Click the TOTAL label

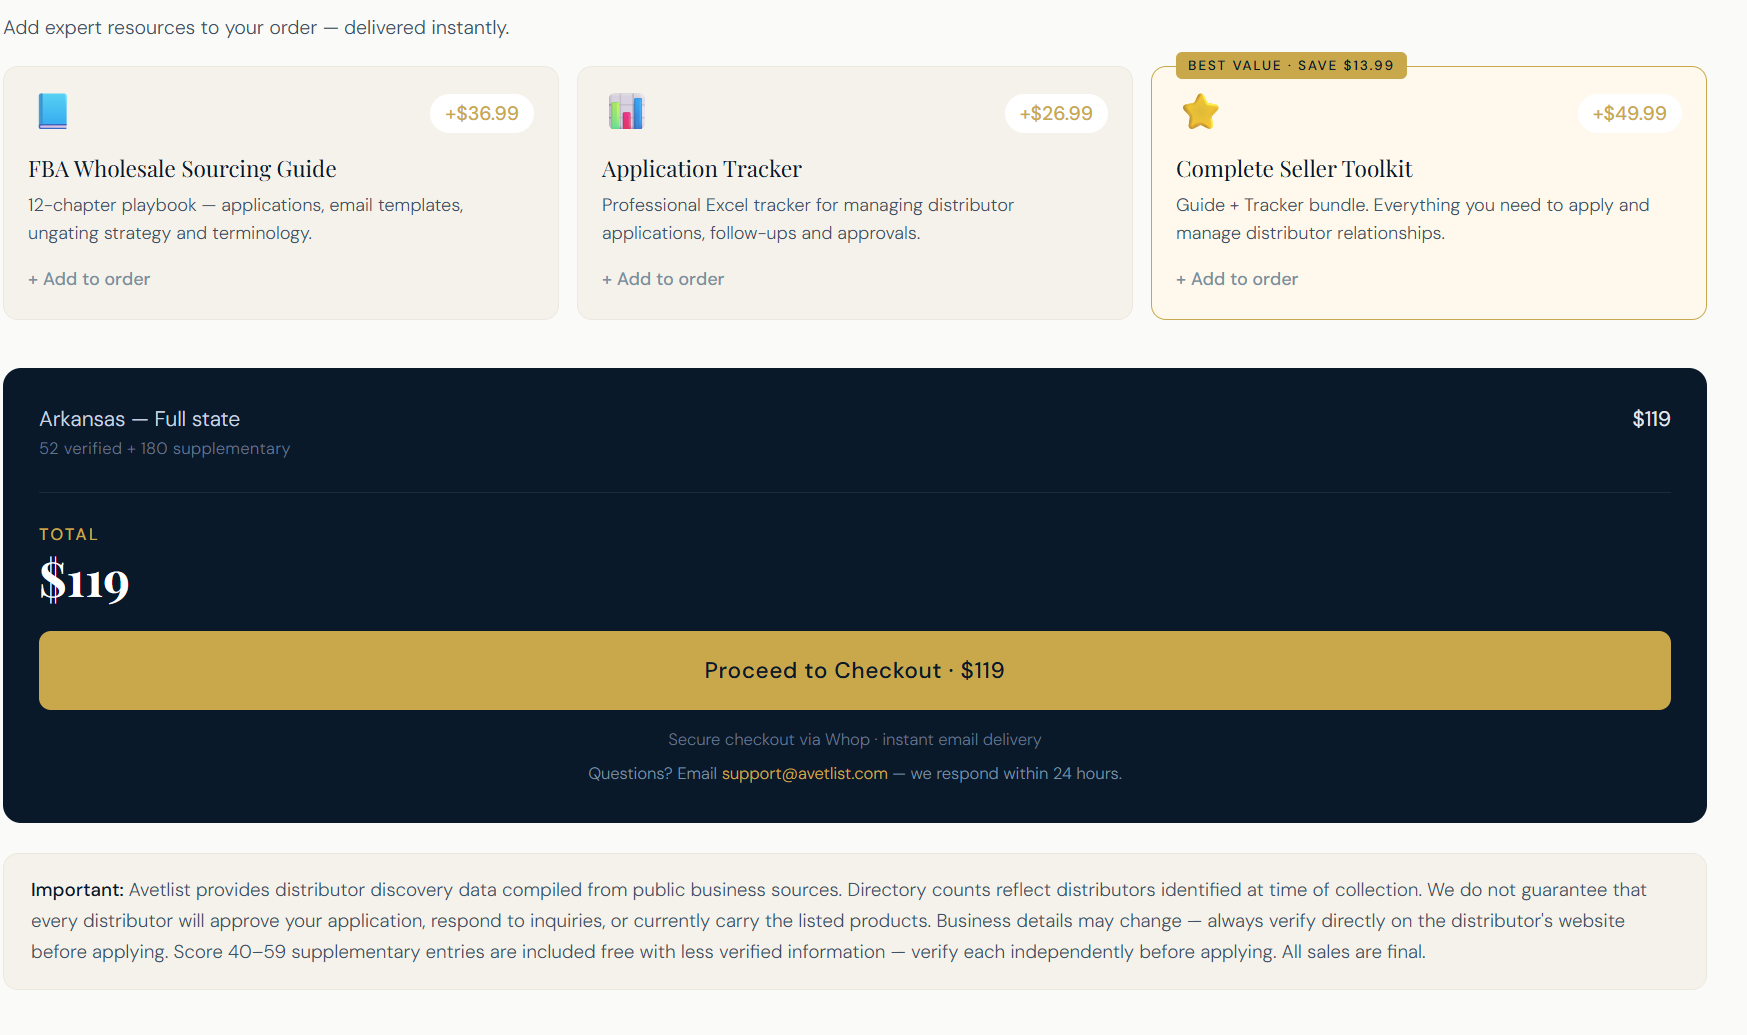coord(69,534)
